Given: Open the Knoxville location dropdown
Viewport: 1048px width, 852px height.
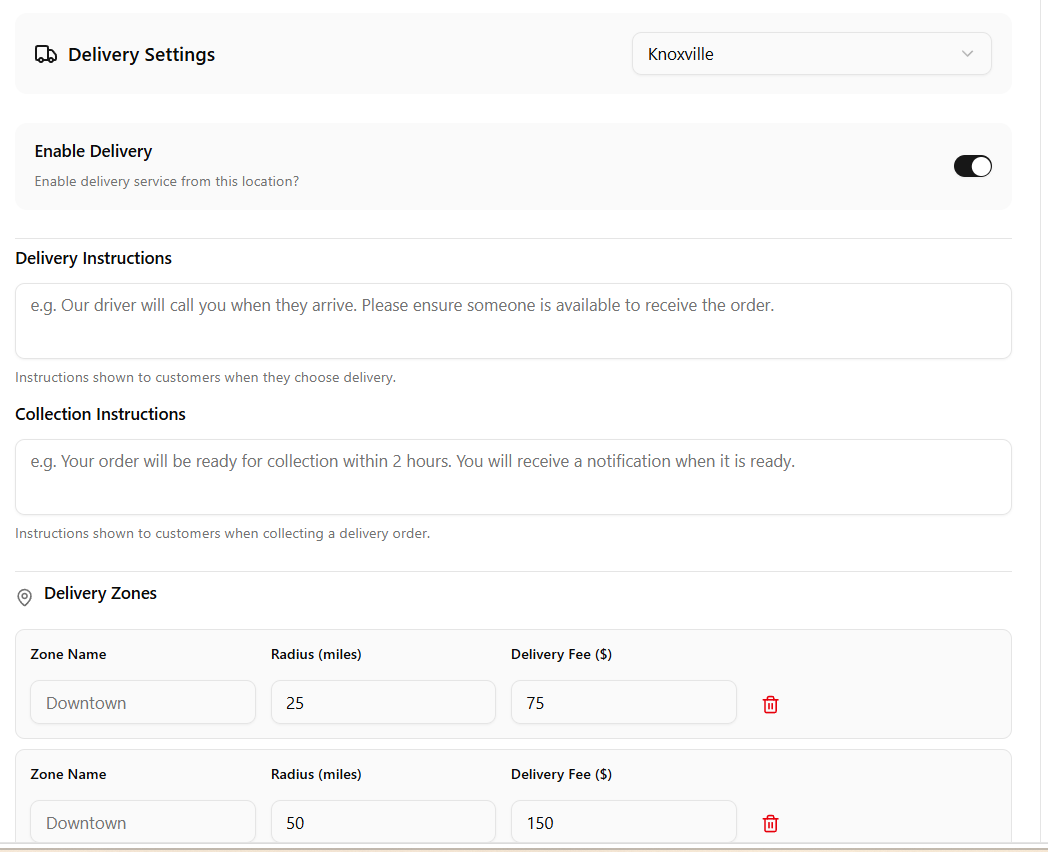Looking at the screenshot, I should (x=811, y=53).
